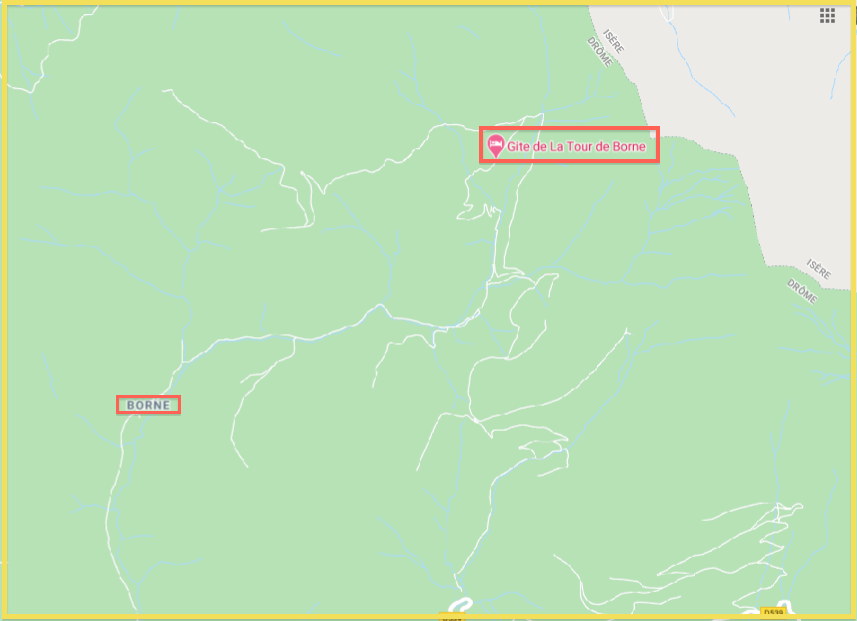Click the red highlight box around BORNE
The width and height of the screenshot is (857, 621).
[148, 405]
